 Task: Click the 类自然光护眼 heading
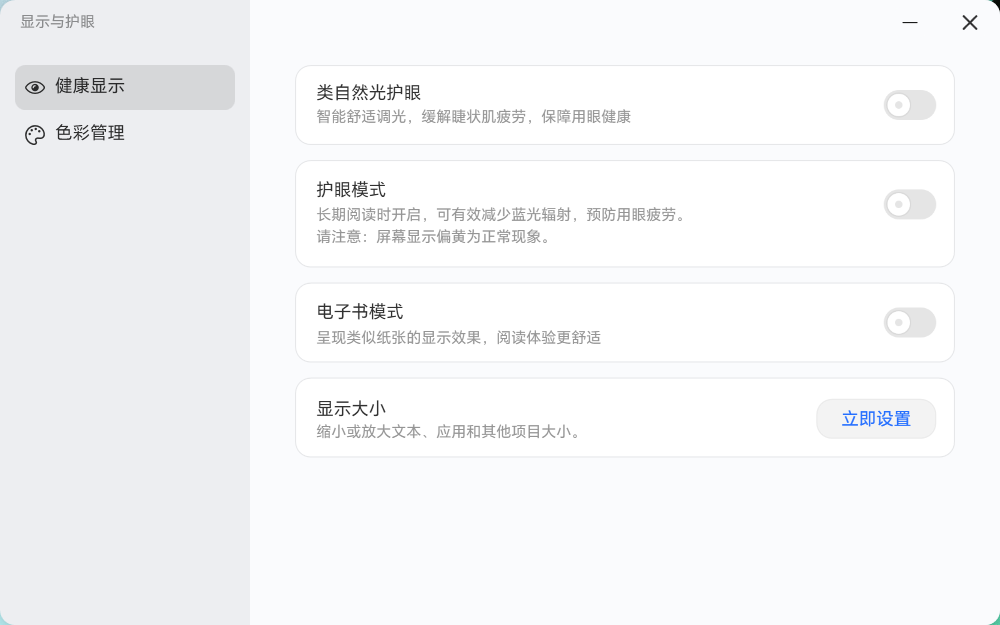369,93
